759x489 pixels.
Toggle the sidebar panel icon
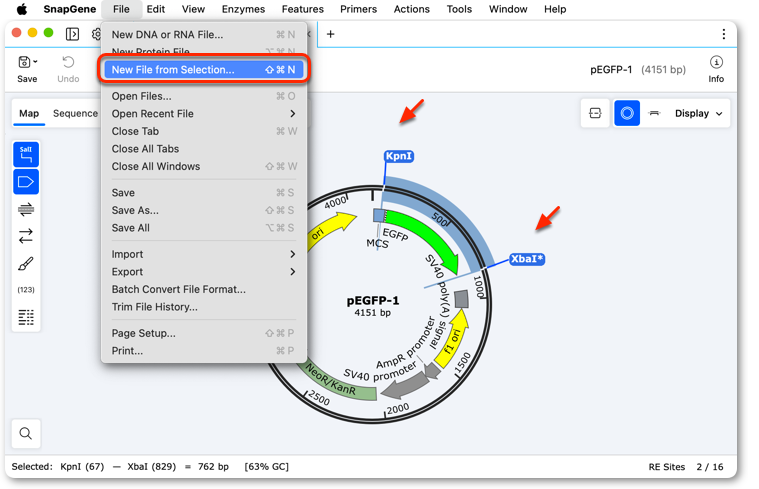tap(72, 34)
